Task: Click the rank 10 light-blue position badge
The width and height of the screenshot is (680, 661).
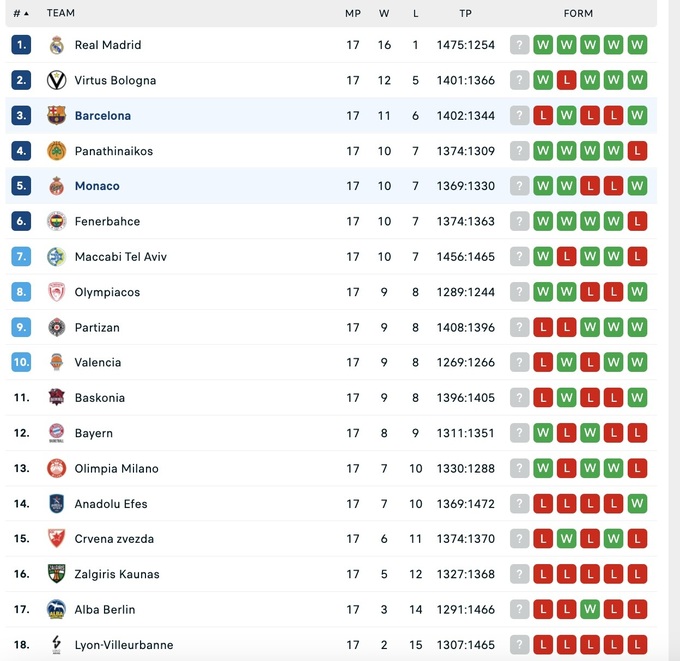Action: tap(22, 362)
